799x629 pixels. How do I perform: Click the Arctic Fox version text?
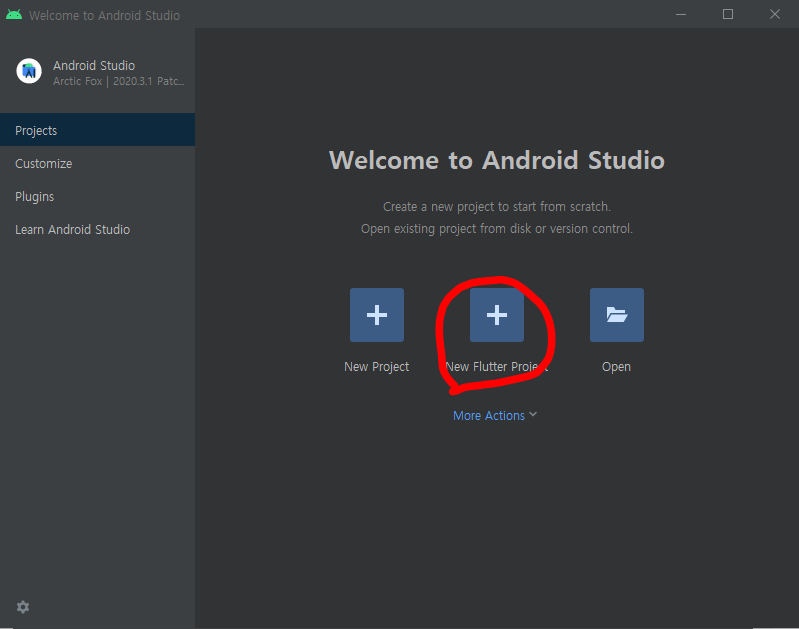pyautogui.click(x=119, y=82)
